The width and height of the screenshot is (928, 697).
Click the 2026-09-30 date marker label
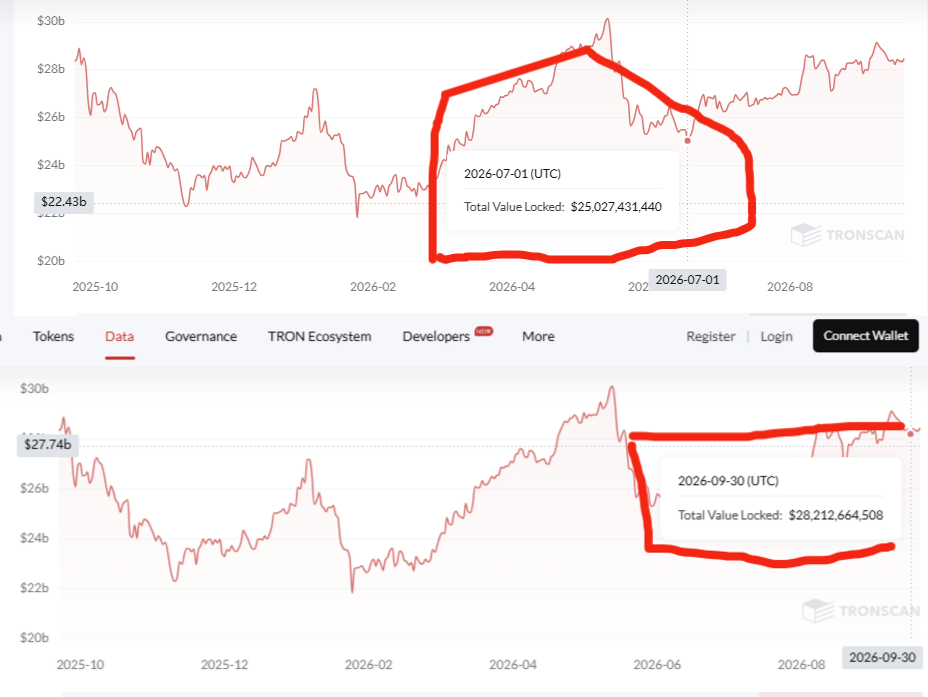coord(882,657)
